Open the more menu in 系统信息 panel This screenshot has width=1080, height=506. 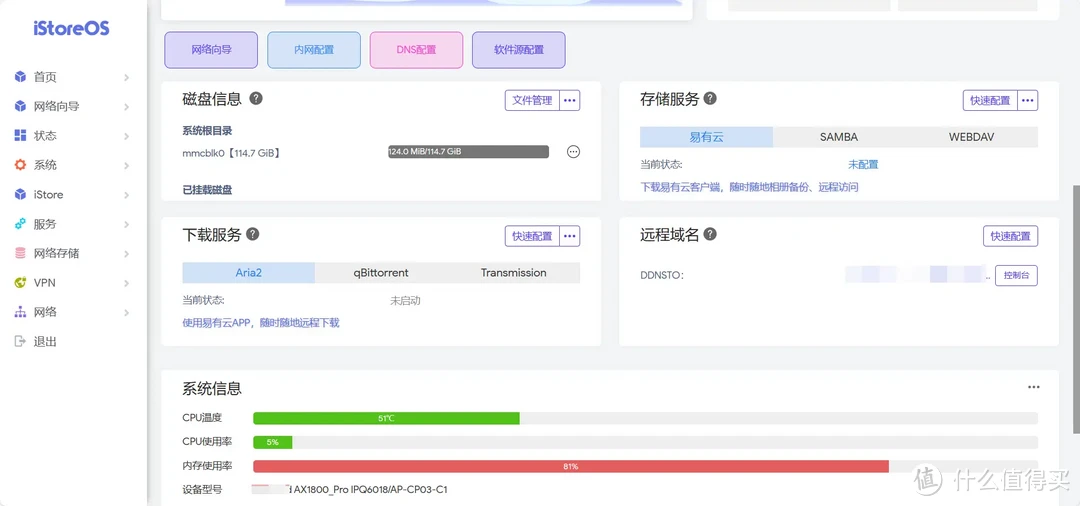(x=1034, y=388)
